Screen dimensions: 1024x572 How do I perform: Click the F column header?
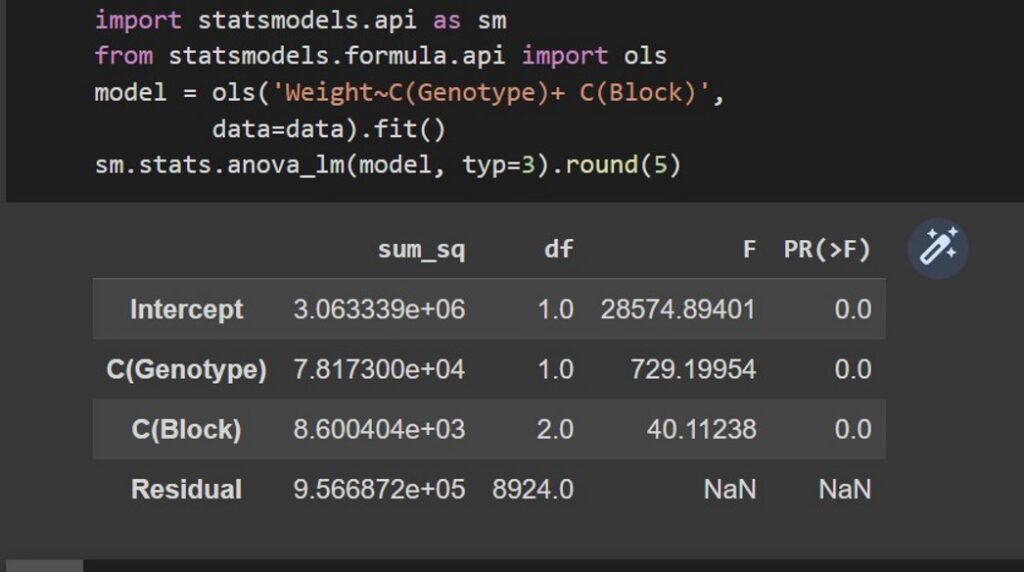tap(749, 249)
